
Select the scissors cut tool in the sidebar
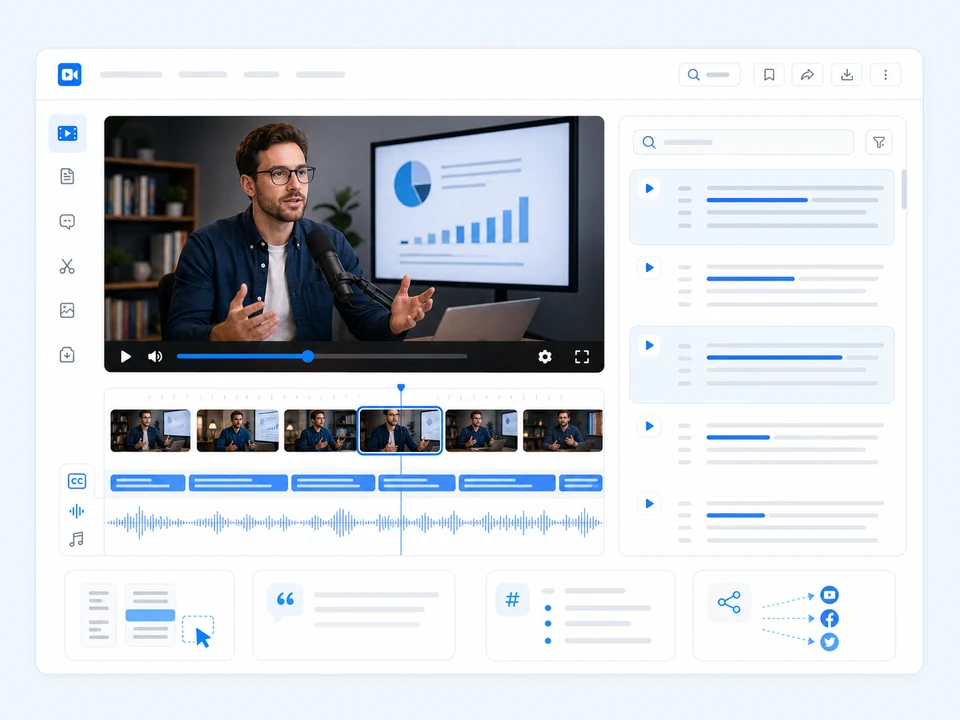pos(67,266)
